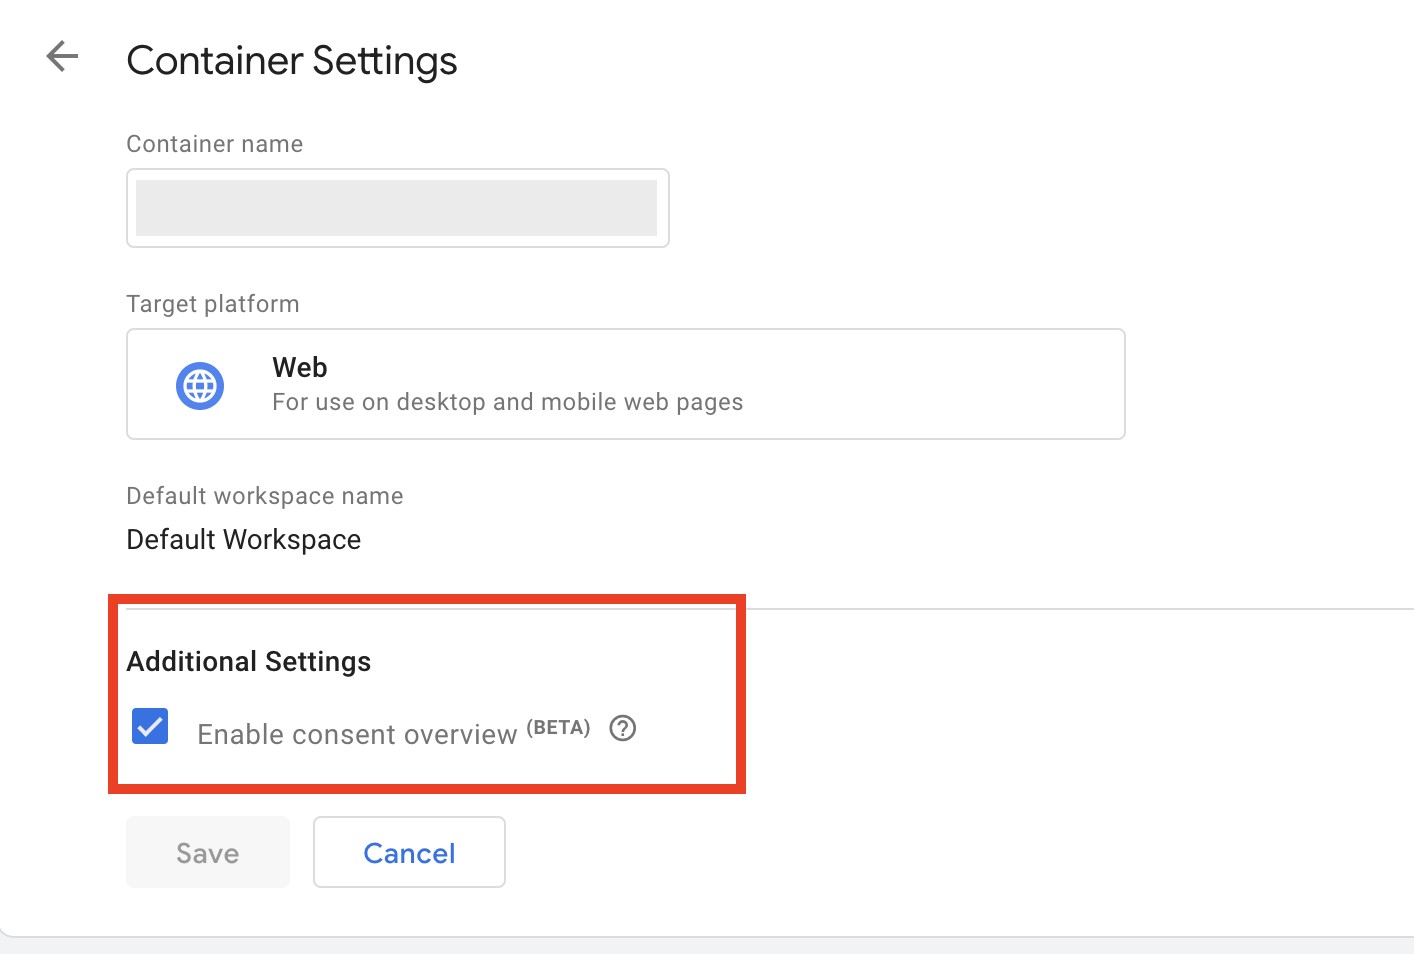Click the back arrow beside Container Settings
Viewport: 1414px width, 954px height.
(x=62, y=57)
